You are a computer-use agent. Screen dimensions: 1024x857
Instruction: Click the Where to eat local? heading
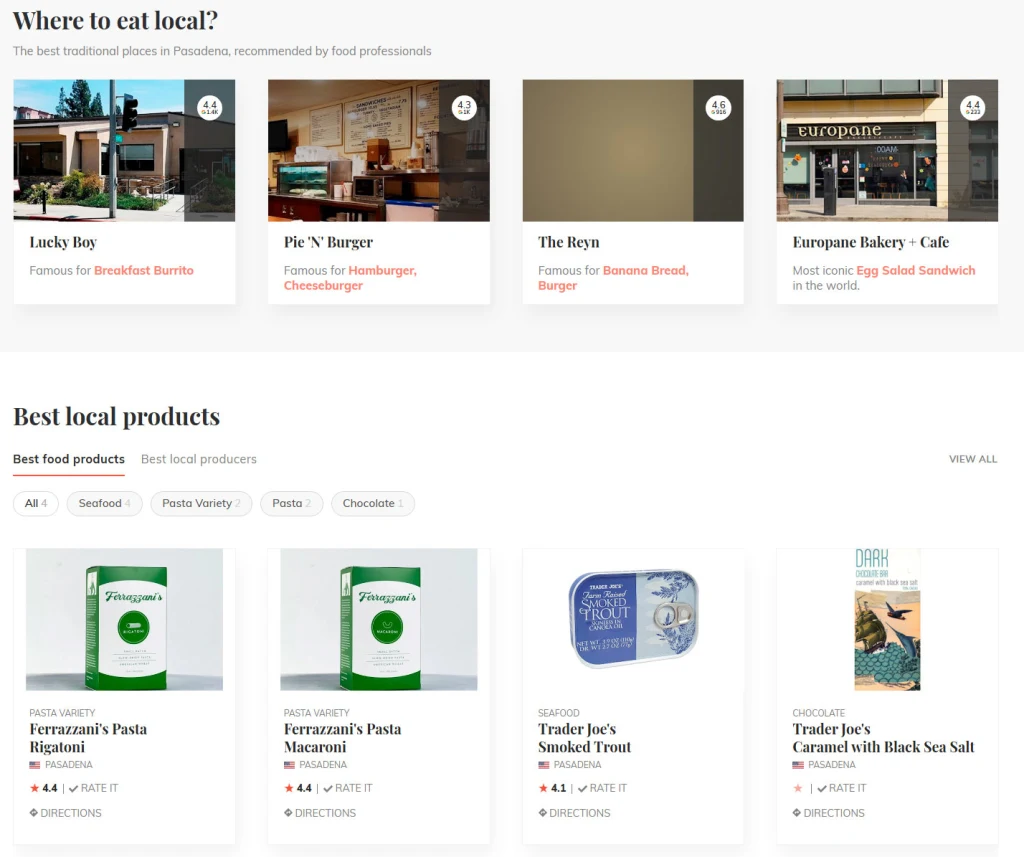(115, 21)
